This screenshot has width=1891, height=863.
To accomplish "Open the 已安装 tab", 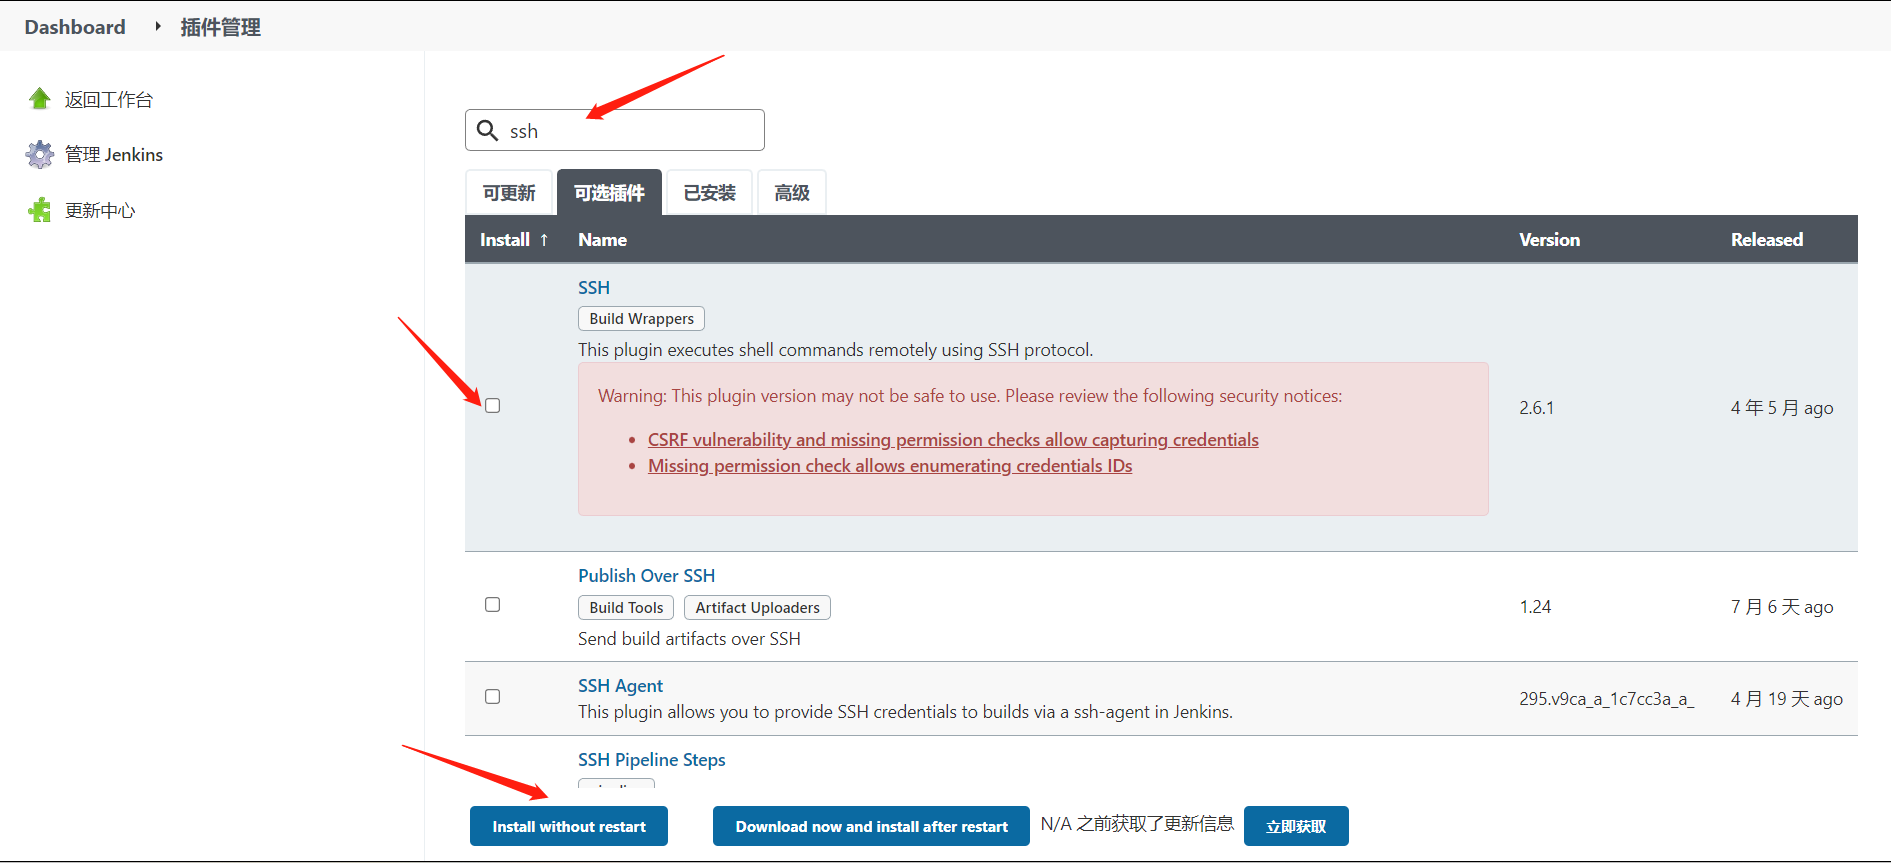I will pyautogui.click(x=709, y=193).
